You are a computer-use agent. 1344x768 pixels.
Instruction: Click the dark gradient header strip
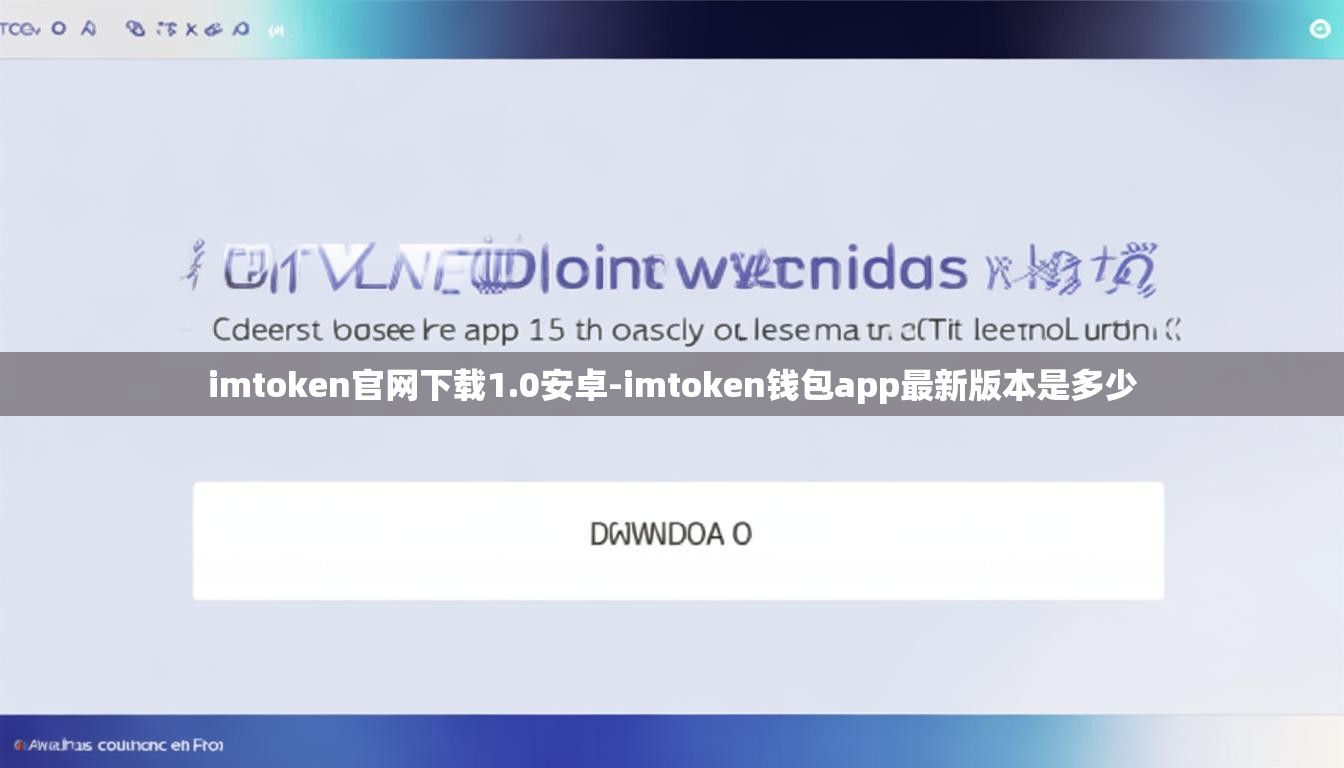click(x=672, y=29)
